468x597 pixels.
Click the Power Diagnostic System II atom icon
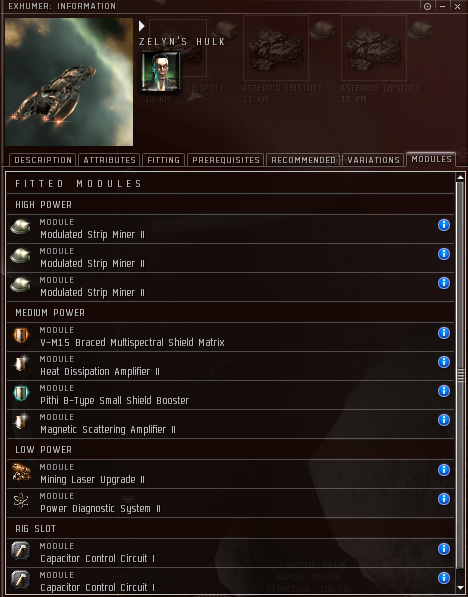coord(21,501)
